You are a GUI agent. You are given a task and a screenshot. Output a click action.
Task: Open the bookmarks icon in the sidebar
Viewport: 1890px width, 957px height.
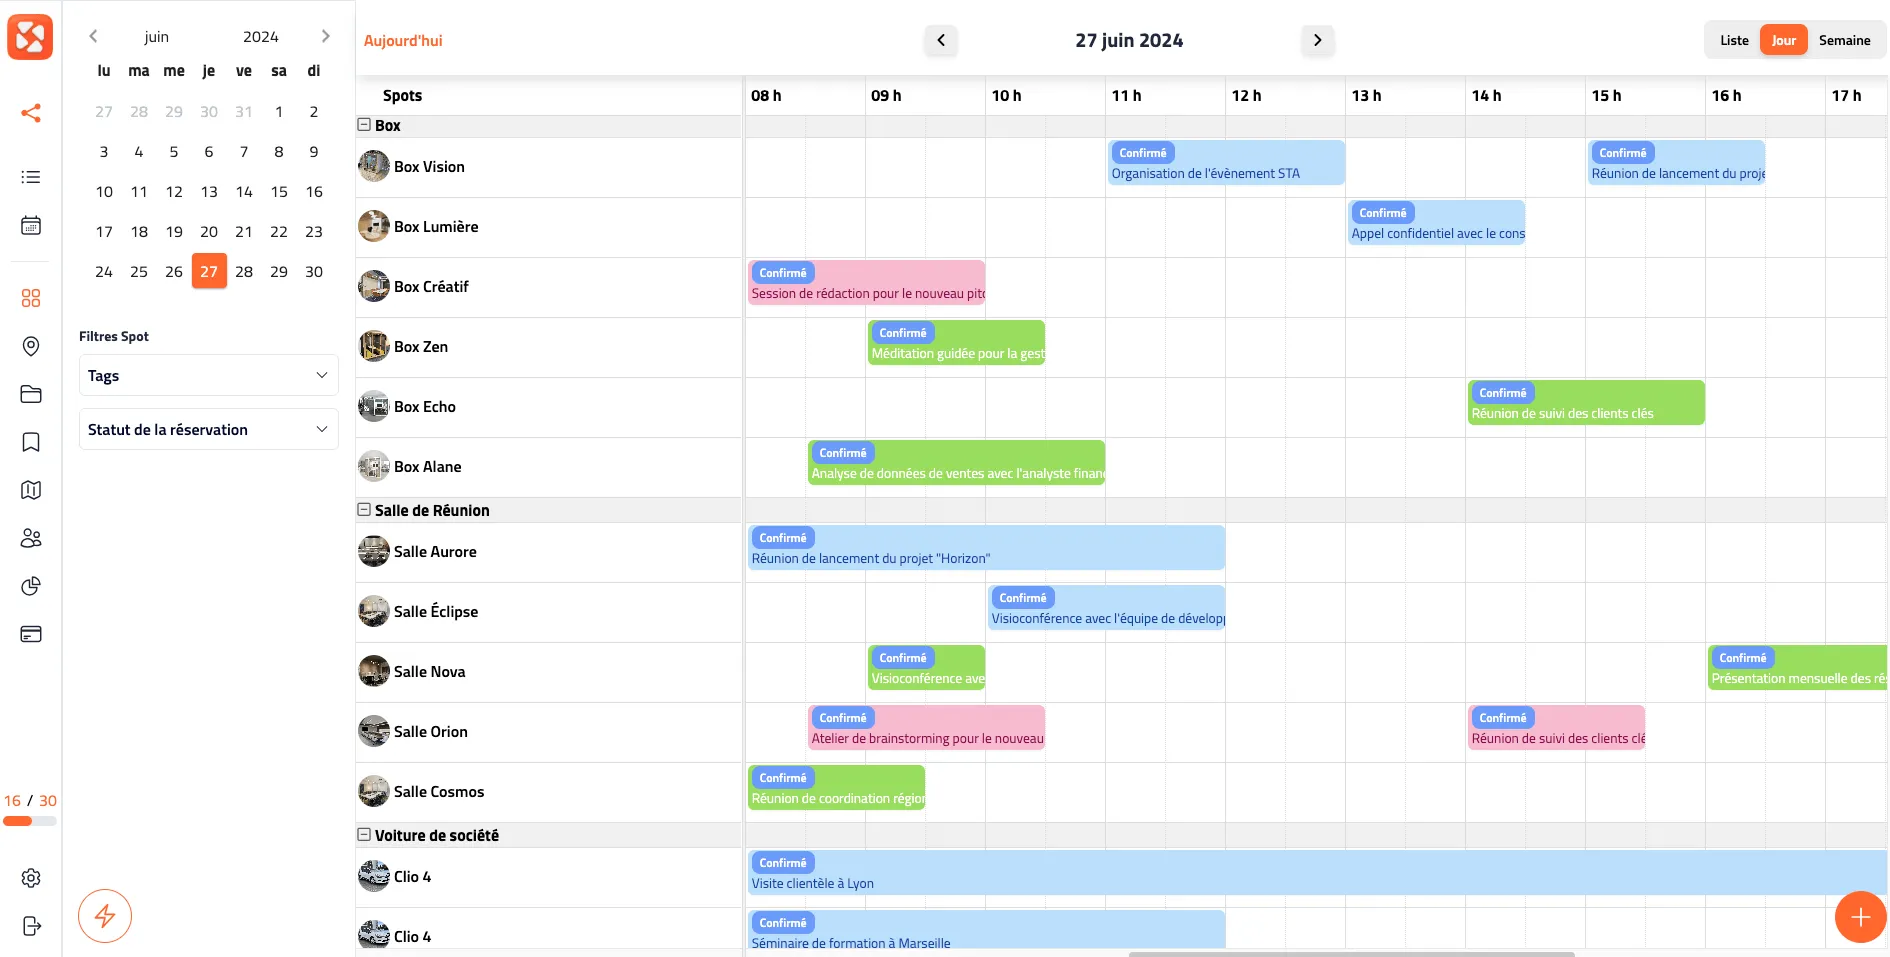[31, 442]
